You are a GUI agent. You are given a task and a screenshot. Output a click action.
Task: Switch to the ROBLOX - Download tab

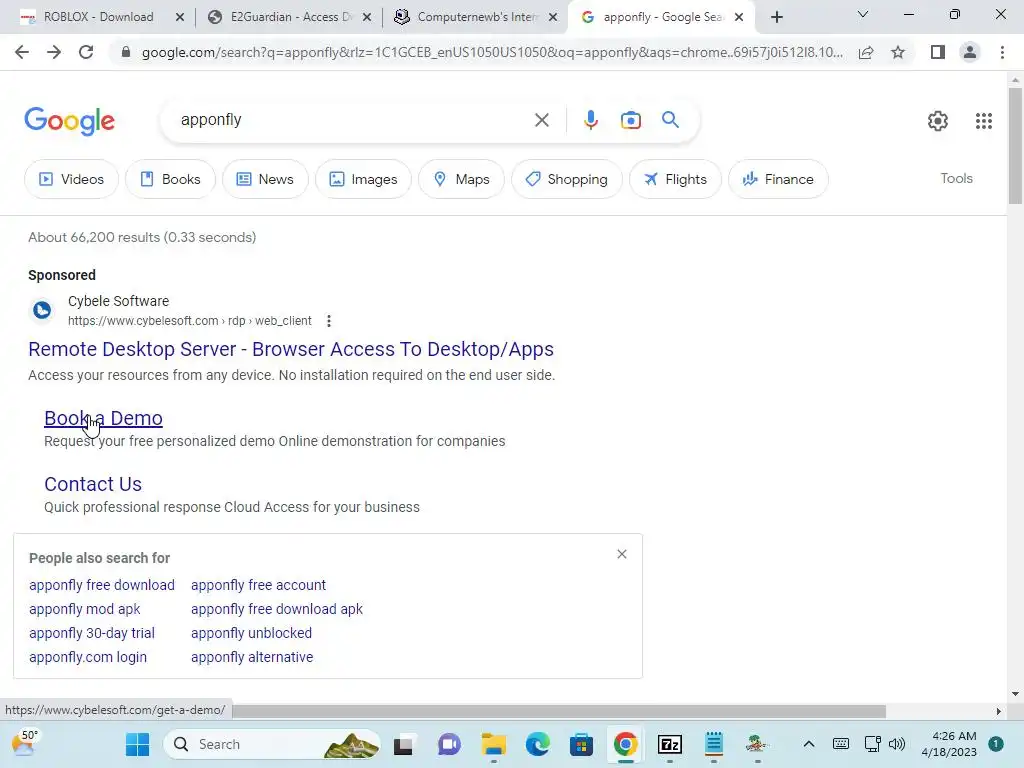(x=98, y=17)
